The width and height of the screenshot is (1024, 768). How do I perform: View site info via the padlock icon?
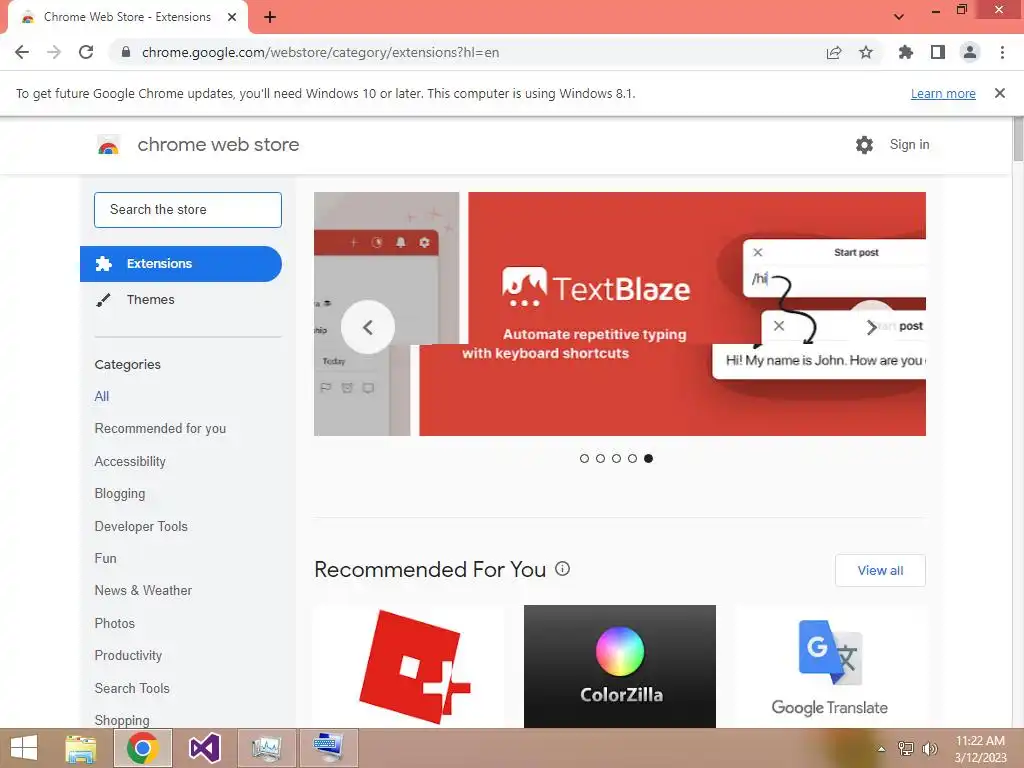pos(126,52)
